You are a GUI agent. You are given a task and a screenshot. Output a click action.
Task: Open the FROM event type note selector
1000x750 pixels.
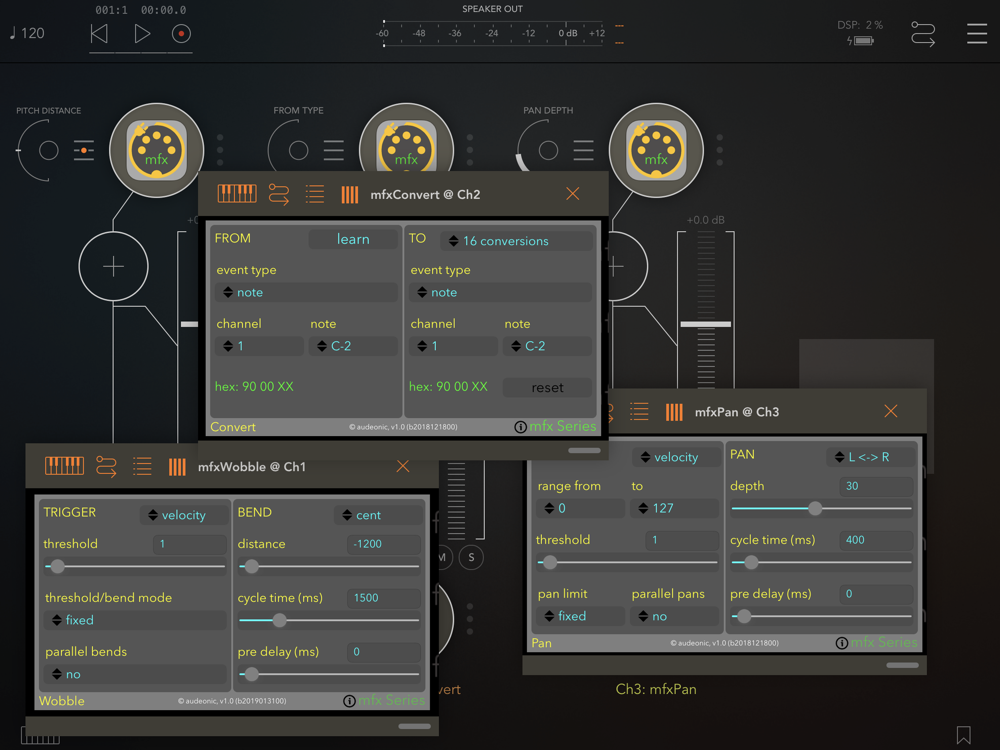306,293
